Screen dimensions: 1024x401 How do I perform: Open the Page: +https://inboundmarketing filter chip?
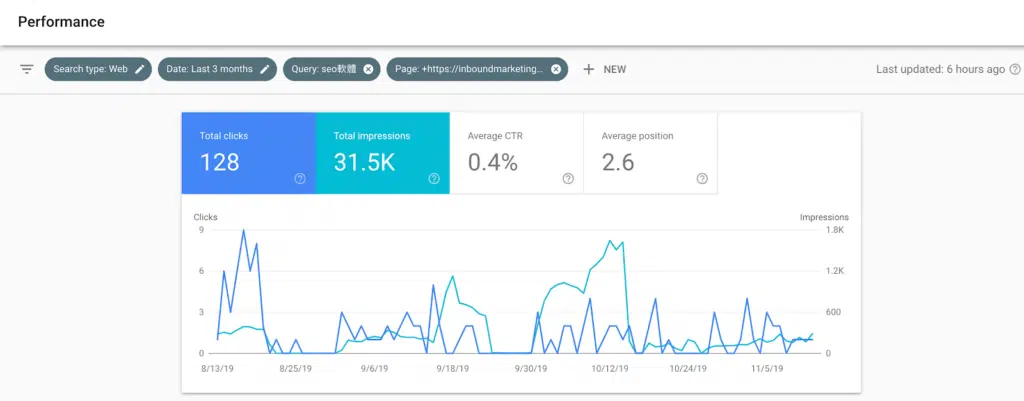point(477,69)
